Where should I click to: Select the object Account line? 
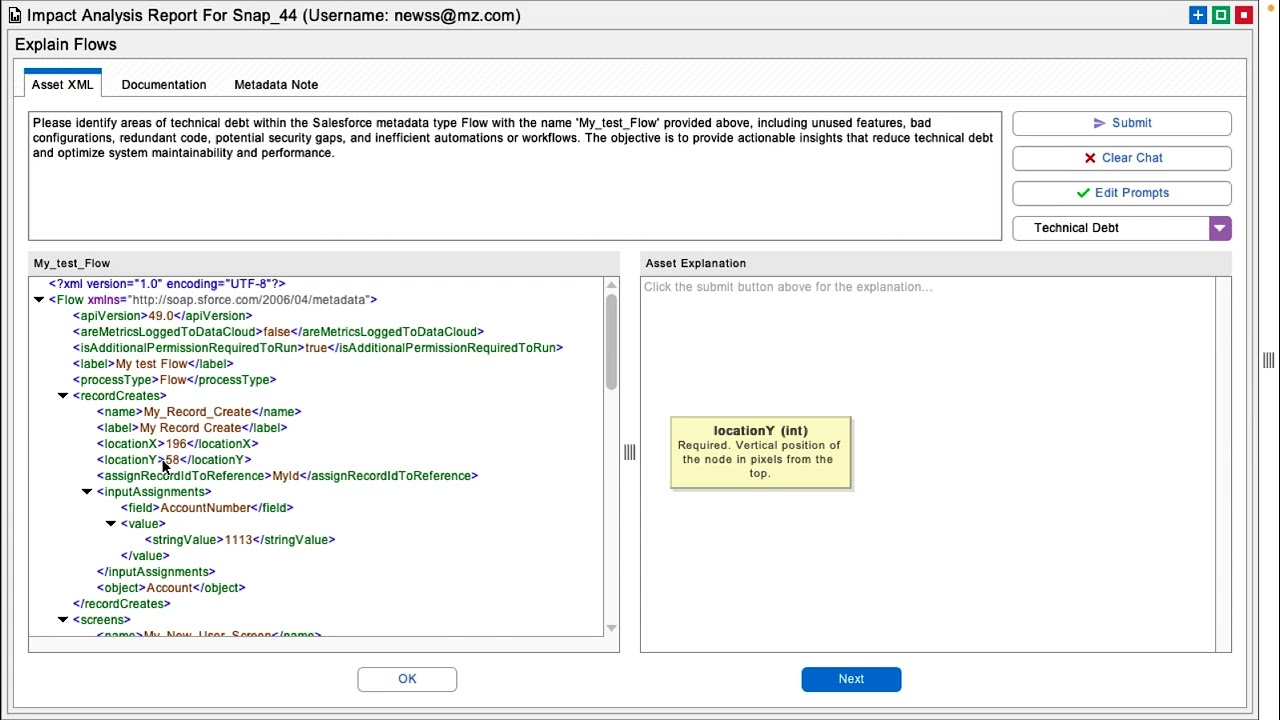171,588
